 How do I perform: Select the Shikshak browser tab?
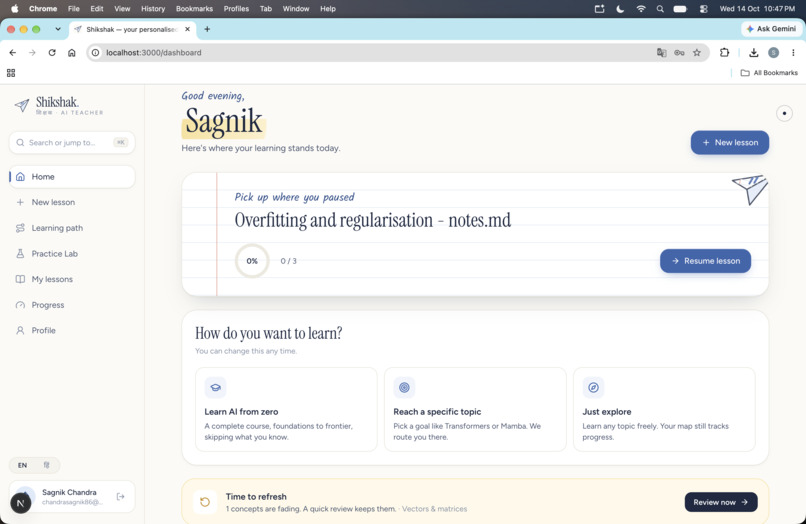[x=133, y=29]
